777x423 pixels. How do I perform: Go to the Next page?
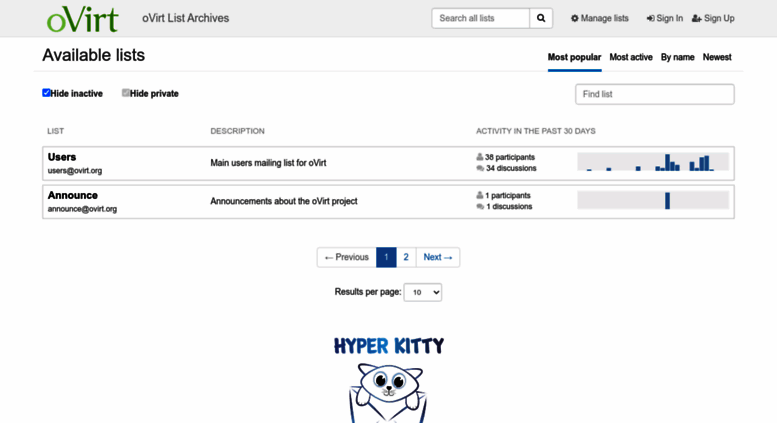pyautogui.click(x=438, y=258)
